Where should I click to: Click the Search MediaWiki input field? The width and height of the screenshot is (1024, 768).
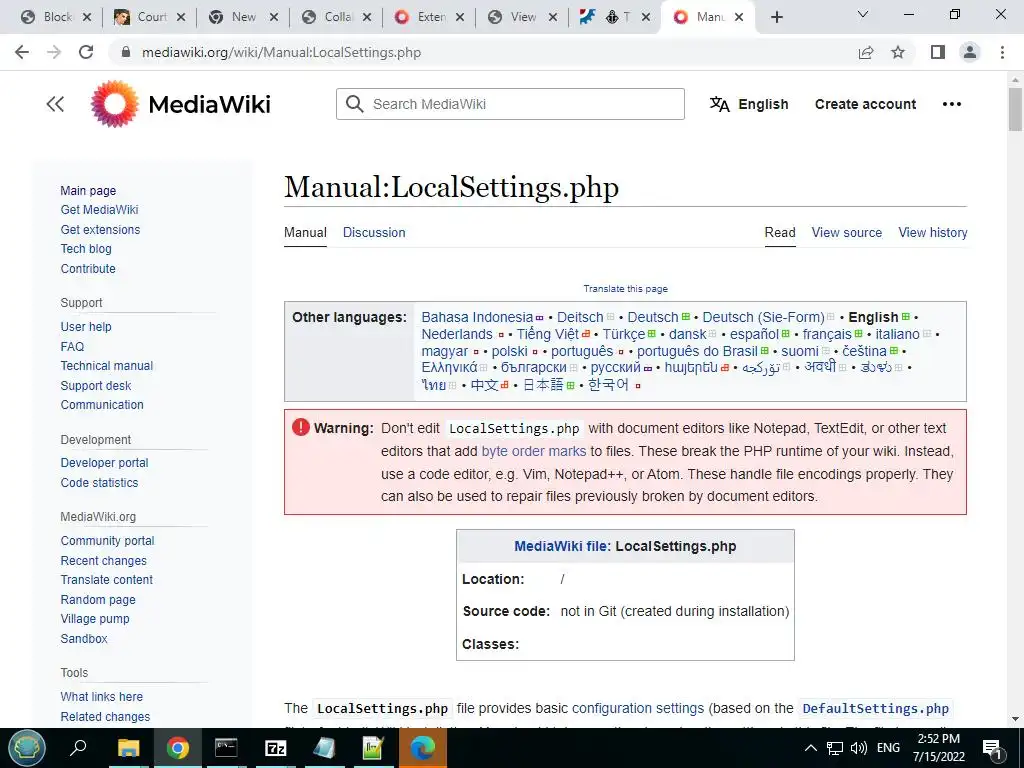510,104
